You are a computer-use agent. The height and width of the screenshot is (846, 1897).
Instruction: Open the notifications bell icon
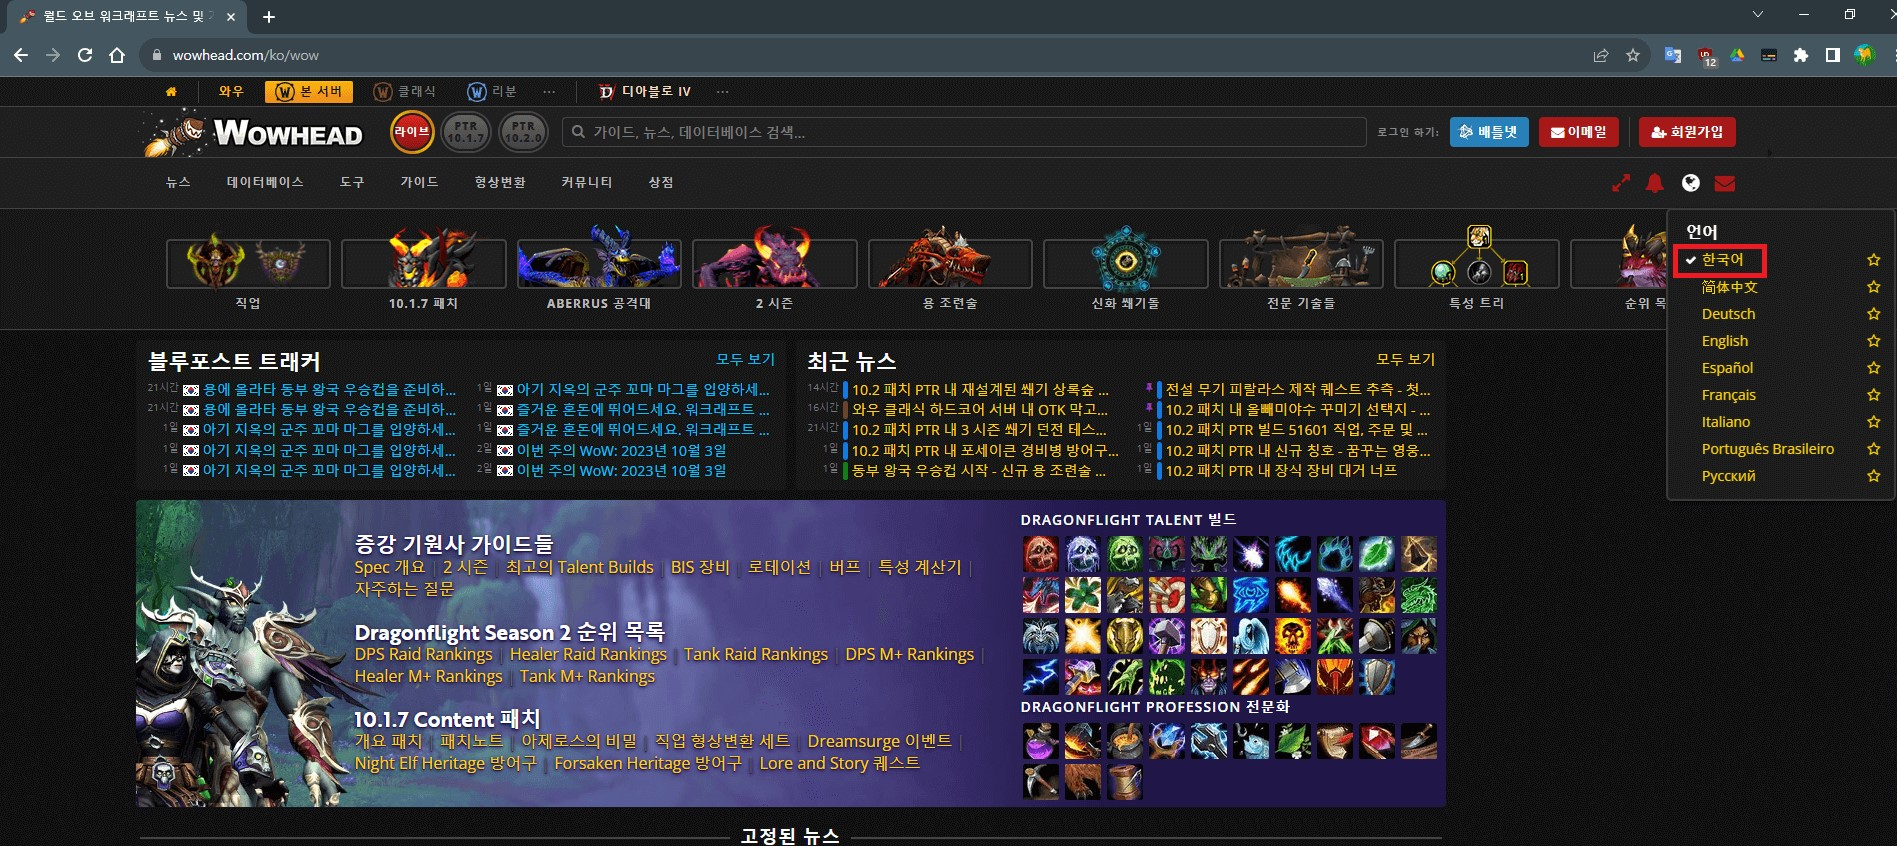coord(1655,183)
